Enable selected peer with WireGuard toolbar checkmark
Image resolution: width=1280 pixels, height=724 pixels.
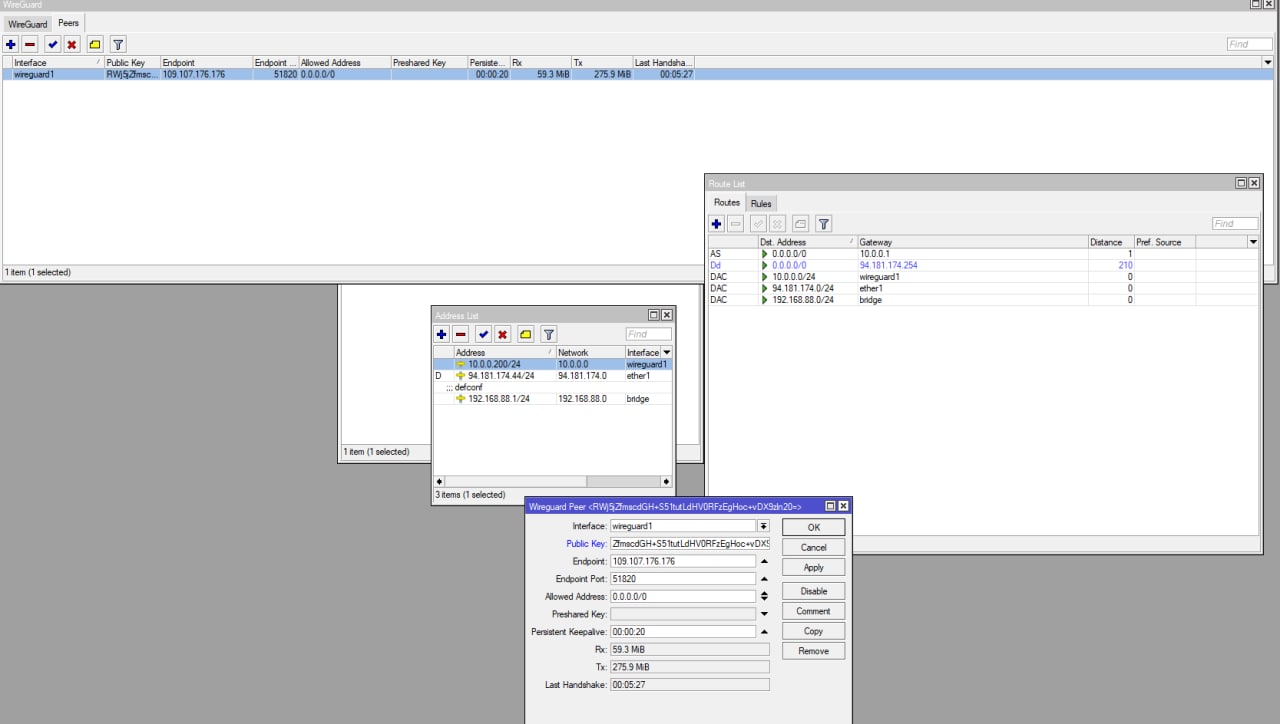(52, 44)
